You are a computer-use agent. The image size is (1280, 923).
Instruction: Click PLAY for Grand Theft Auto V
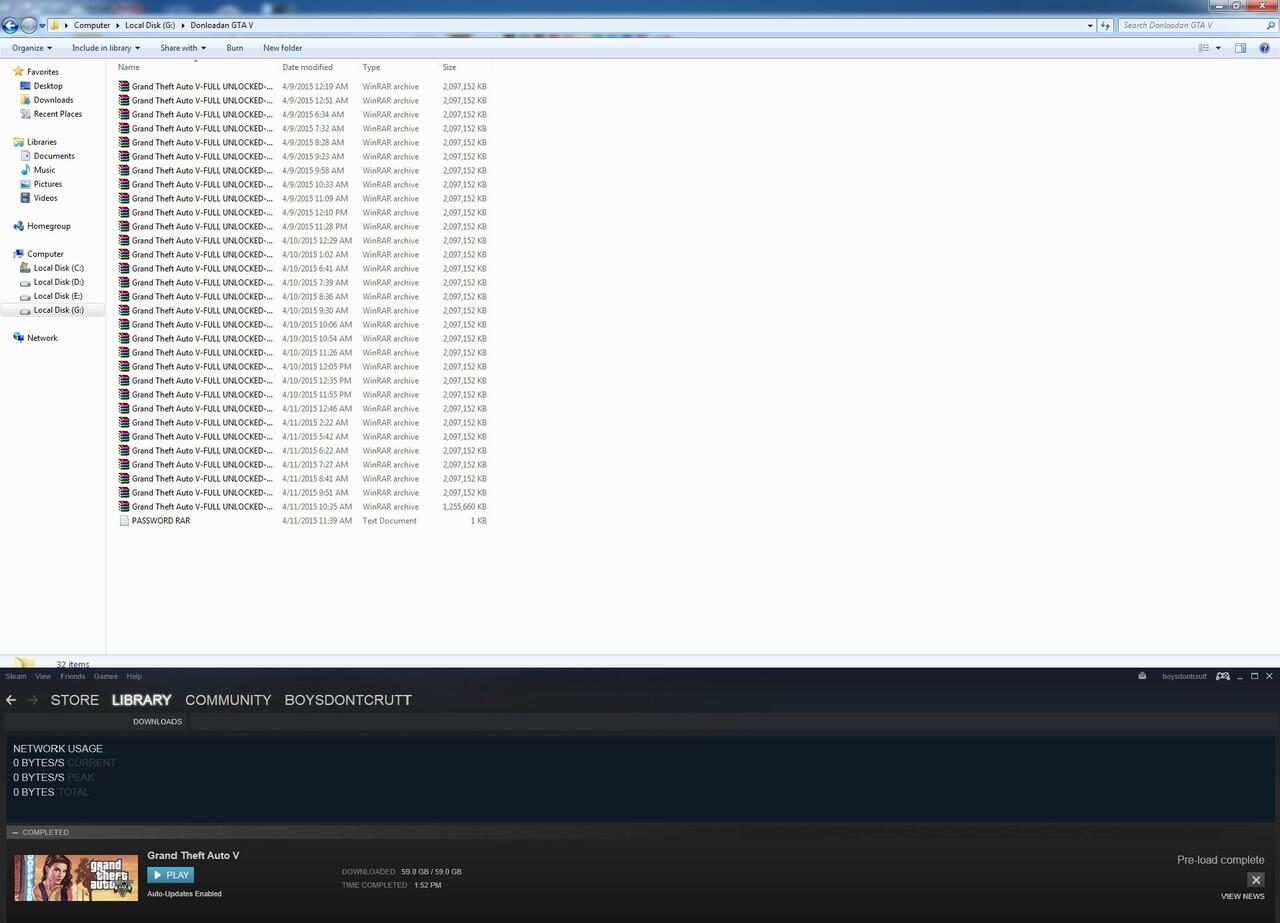[170, 875]
